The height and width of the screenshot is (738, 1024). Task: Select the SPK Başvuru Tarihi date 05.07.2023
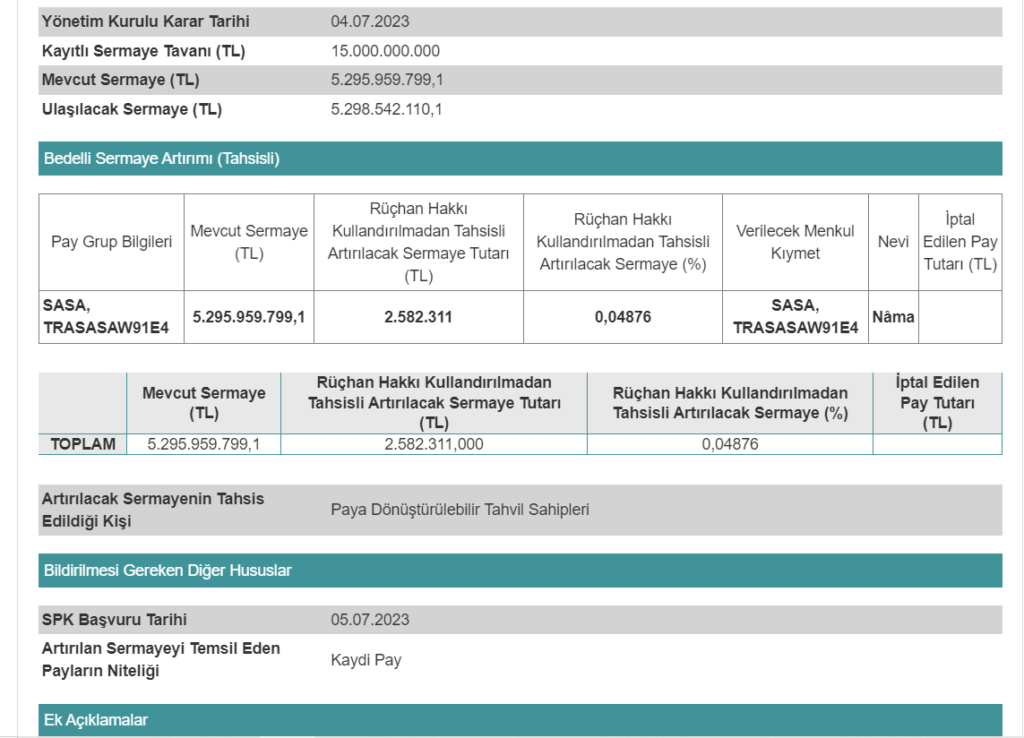coord(370,620)
